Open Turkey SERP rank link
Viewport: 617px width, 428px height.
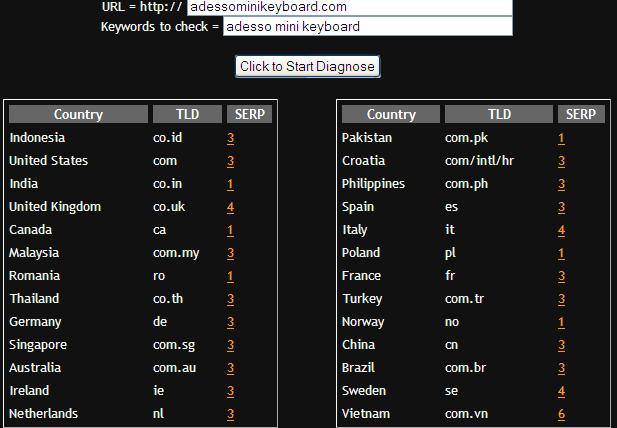coord(562,299)
